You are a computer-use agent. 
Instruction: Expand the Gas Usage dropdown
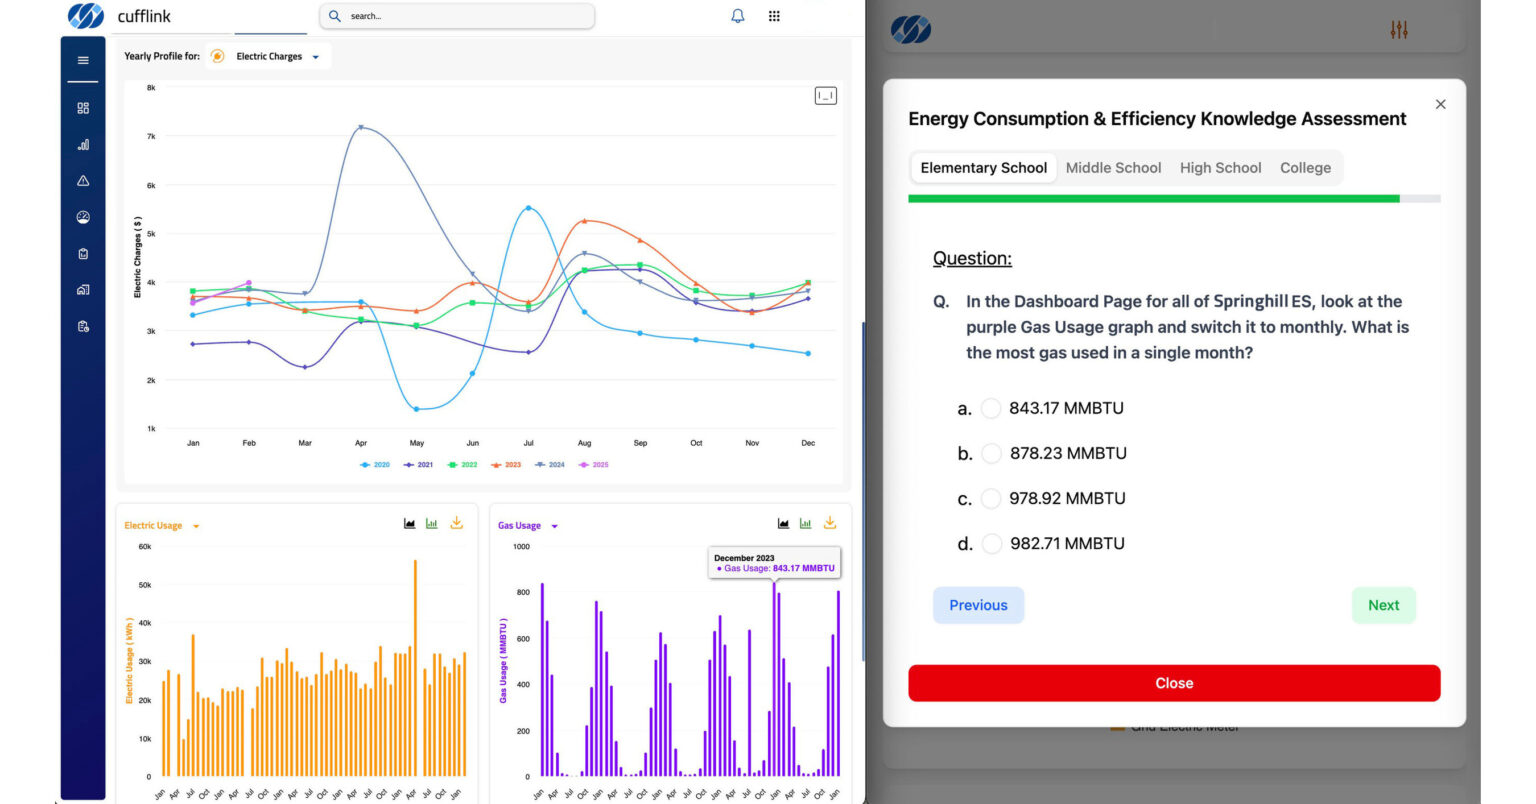click(554, 526)
